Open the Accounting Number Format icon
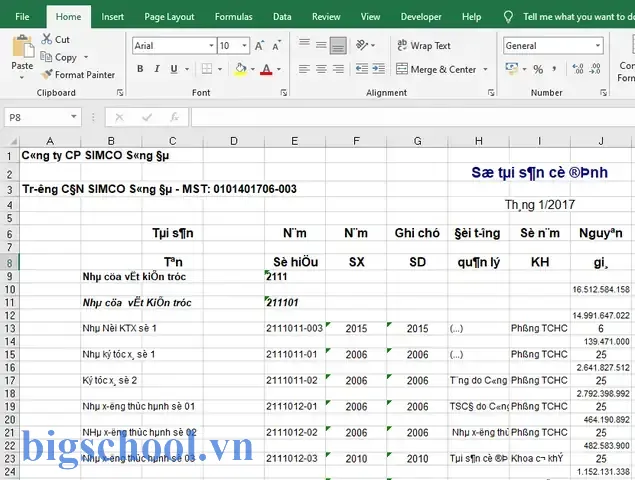Image resolution: width=635 pixels, height=480 pixels. (511, 69)
